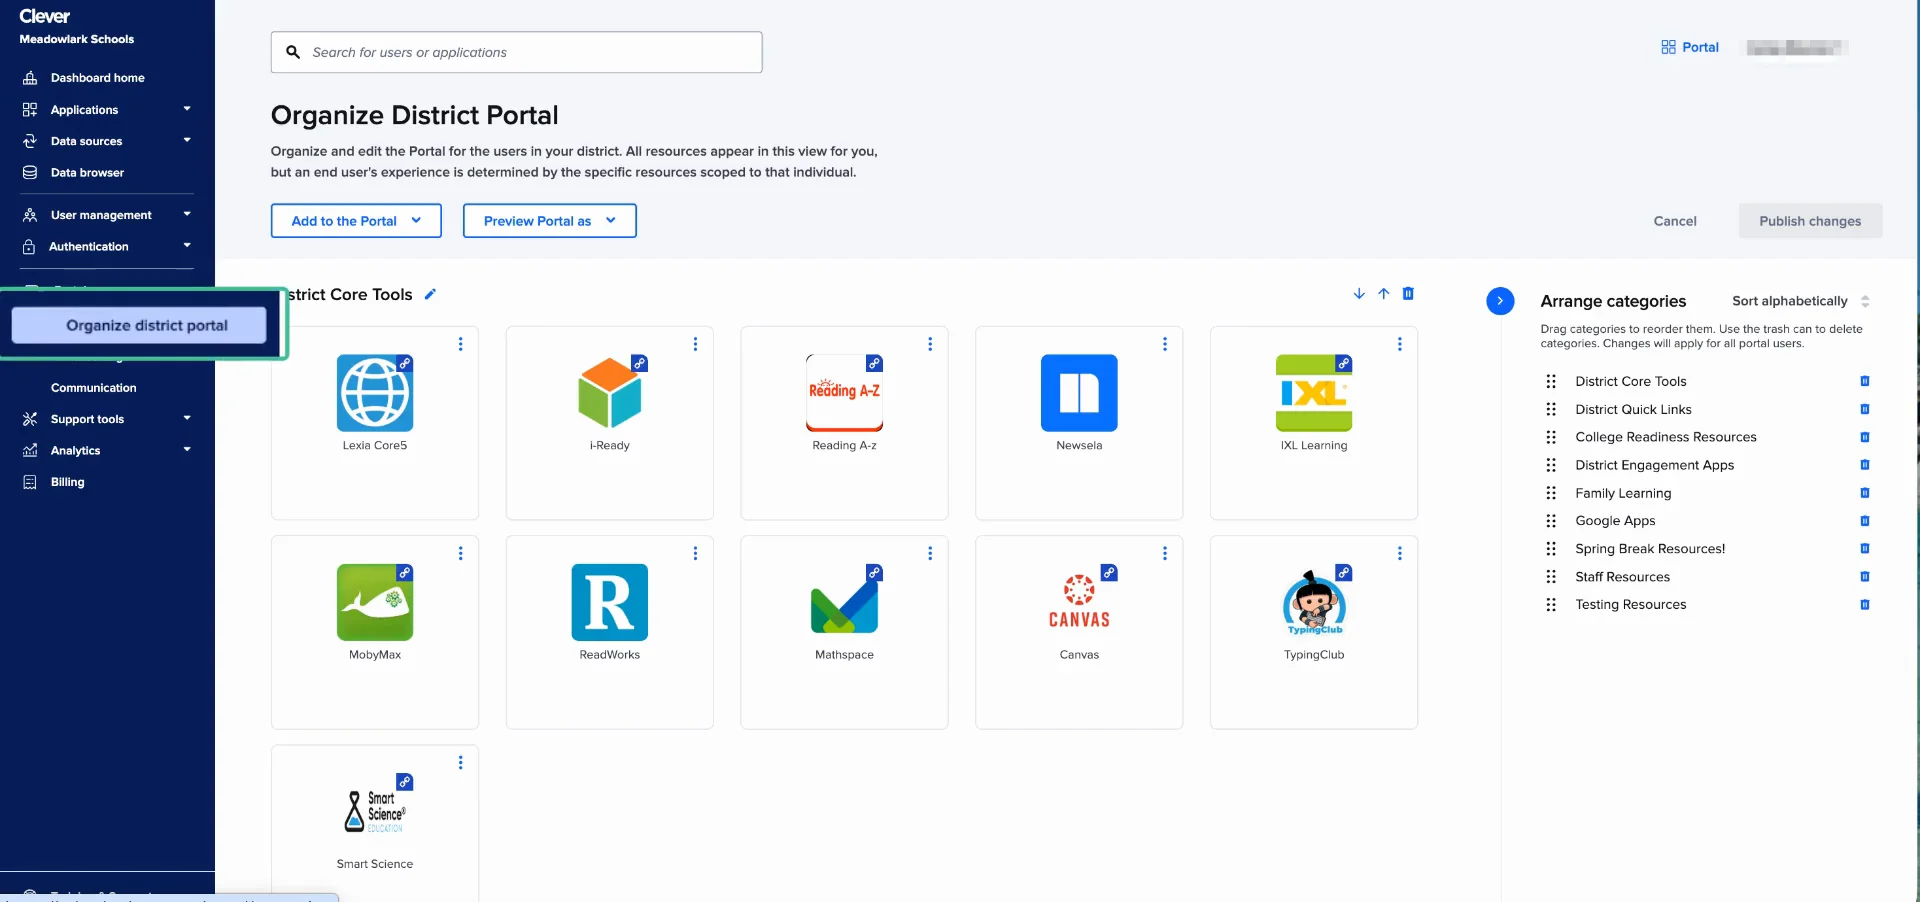
Task: Click Cancel next to Publish changes
Action: coord(1675,221)
